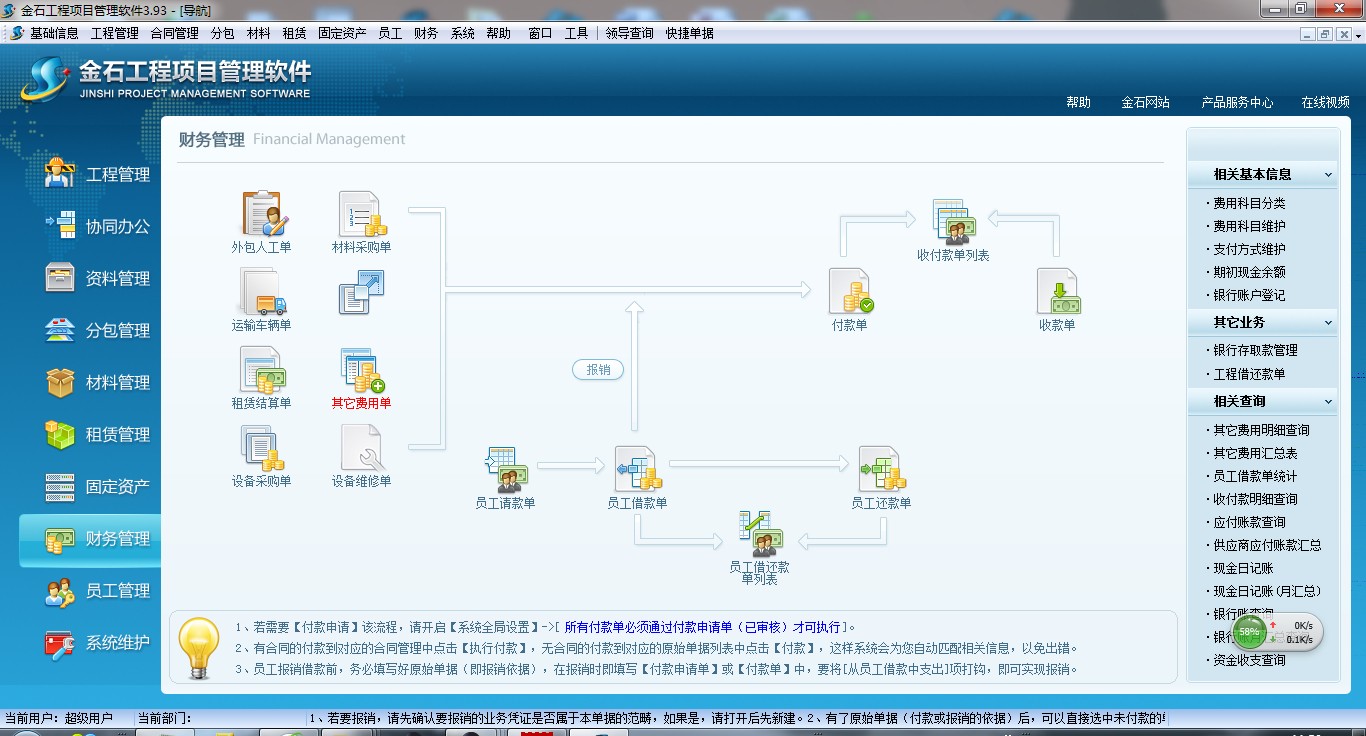Open 资金收支查询 link

(1250, 660)
